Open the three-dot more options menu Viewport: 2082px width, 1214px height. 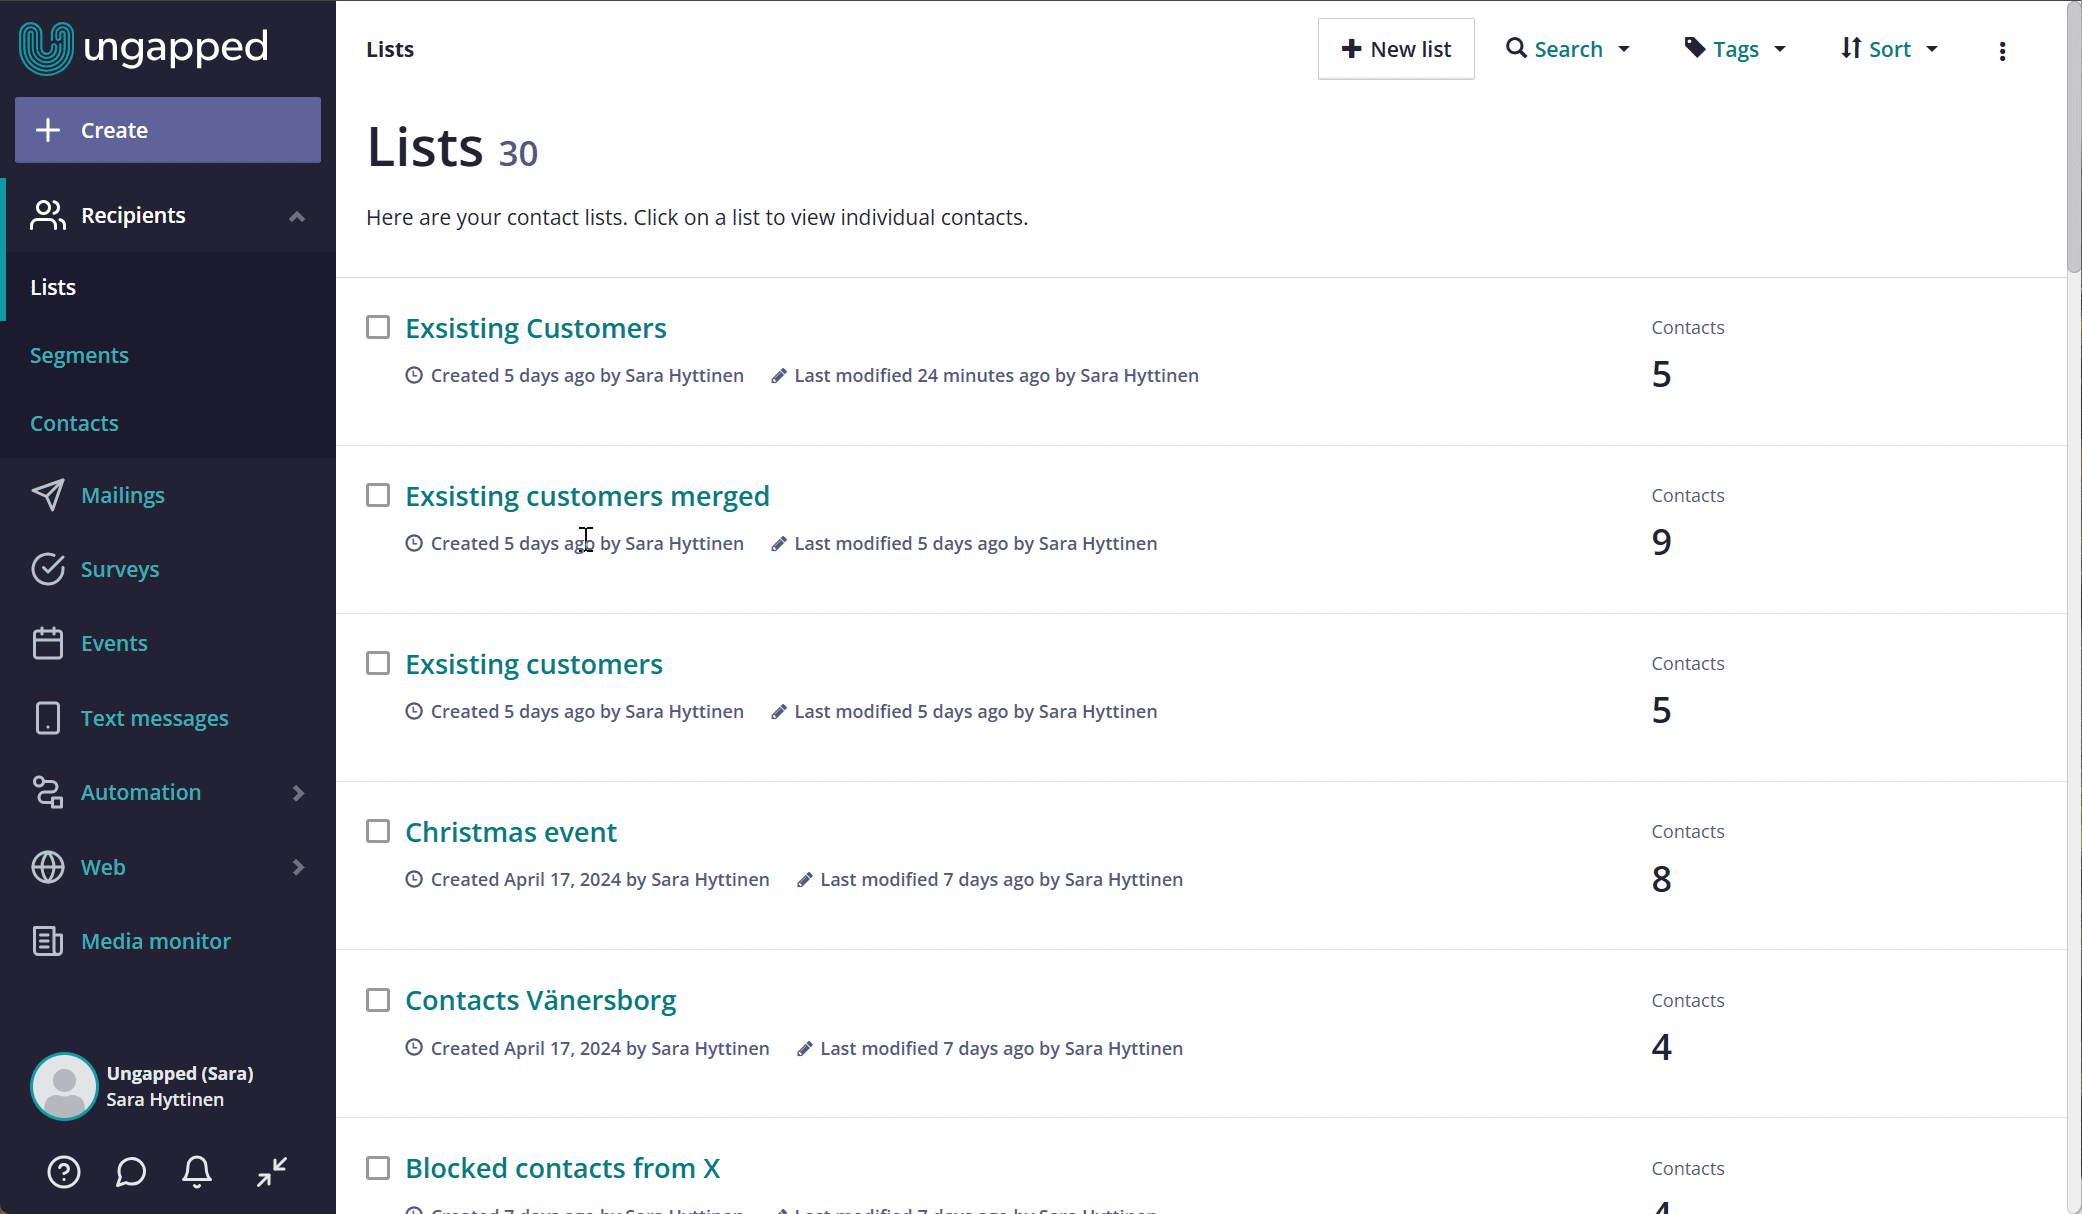tap(2002, 51)
